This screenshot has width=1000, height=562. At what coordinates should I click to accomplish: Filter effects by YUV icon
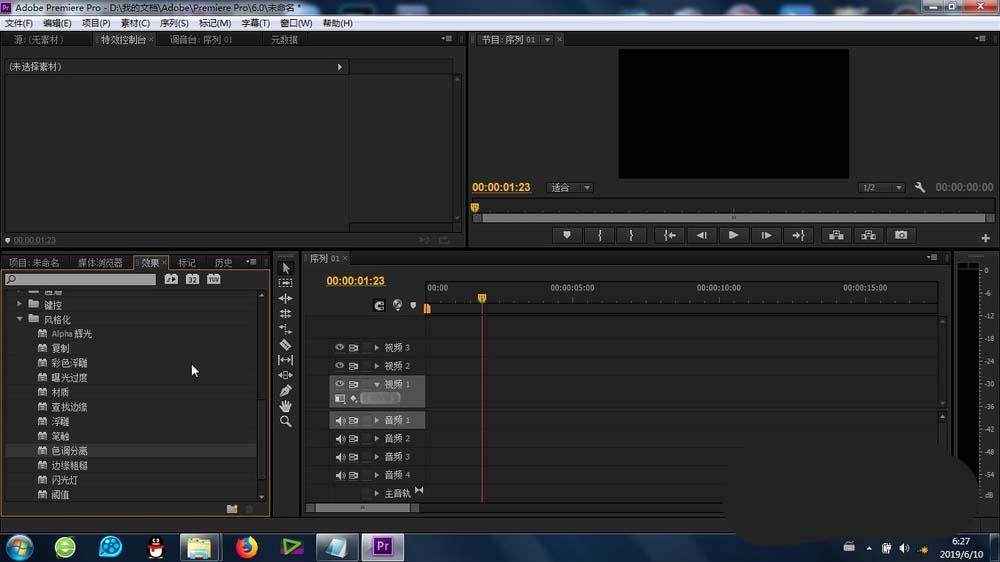(214, 279)
